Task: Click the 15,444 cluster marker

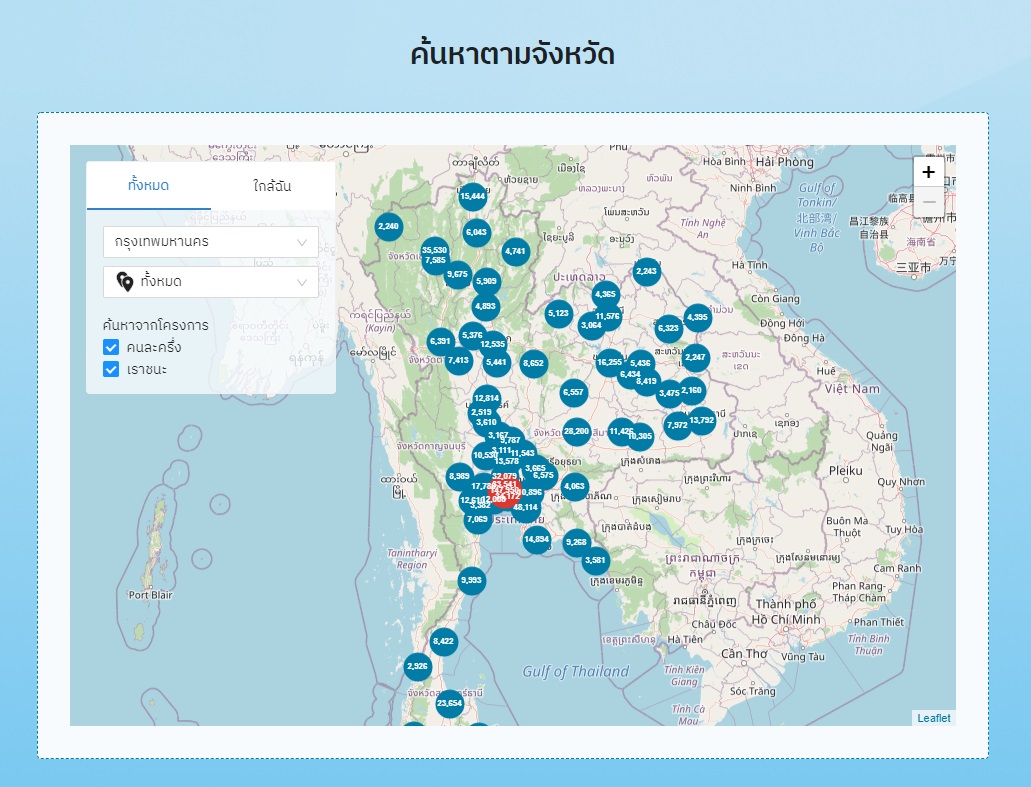Action: click(473, 196)
